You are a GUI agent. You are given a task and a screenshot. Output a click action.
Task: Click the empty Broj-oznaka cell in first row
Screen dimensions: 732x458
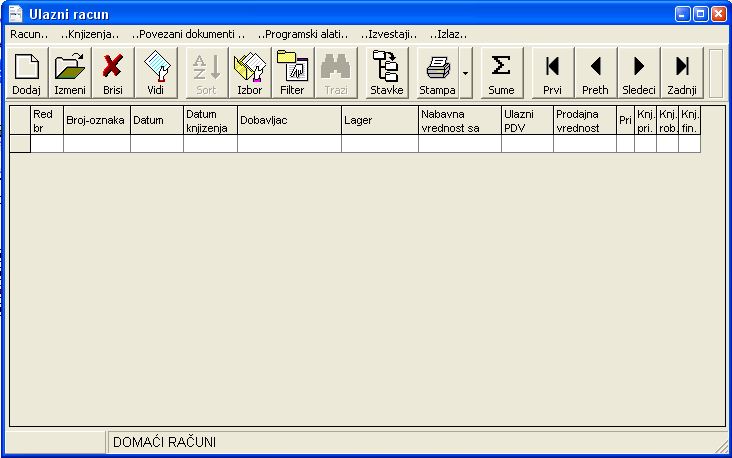pyautogui.click(x=97, y=144)
